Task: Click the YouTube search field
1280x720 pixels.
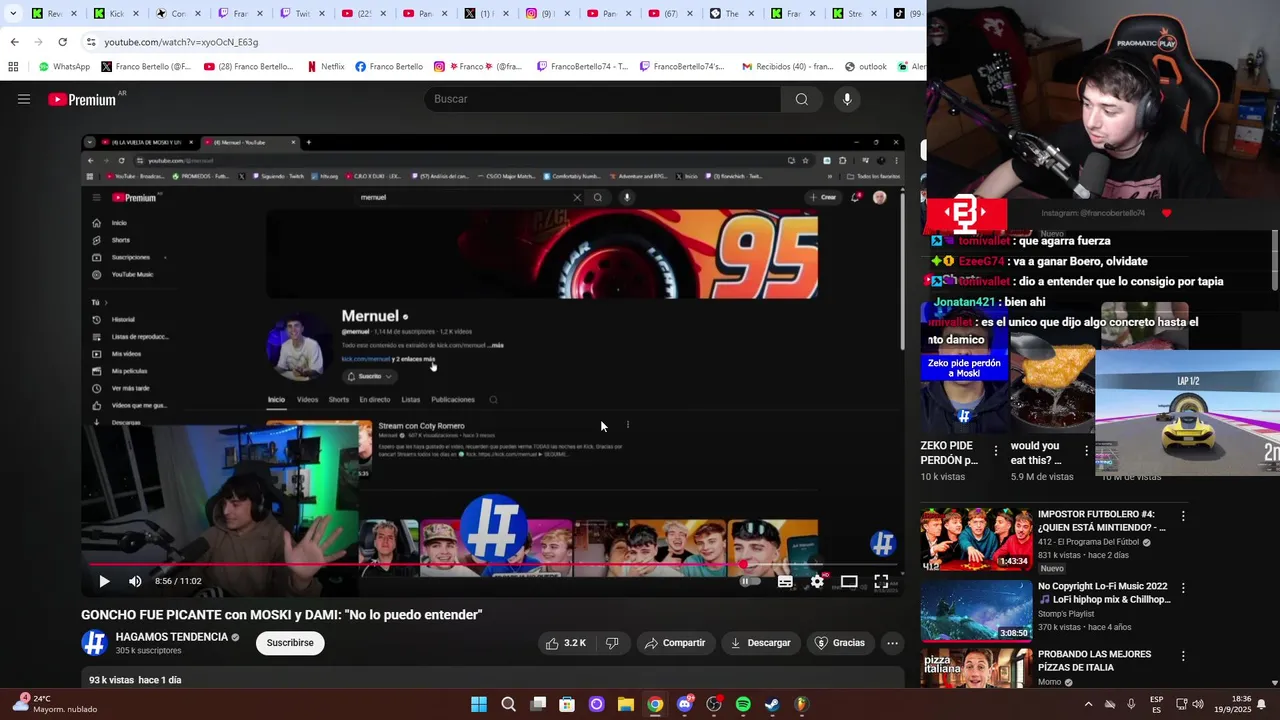Action: pyautogui.click(x=603, y=99)
